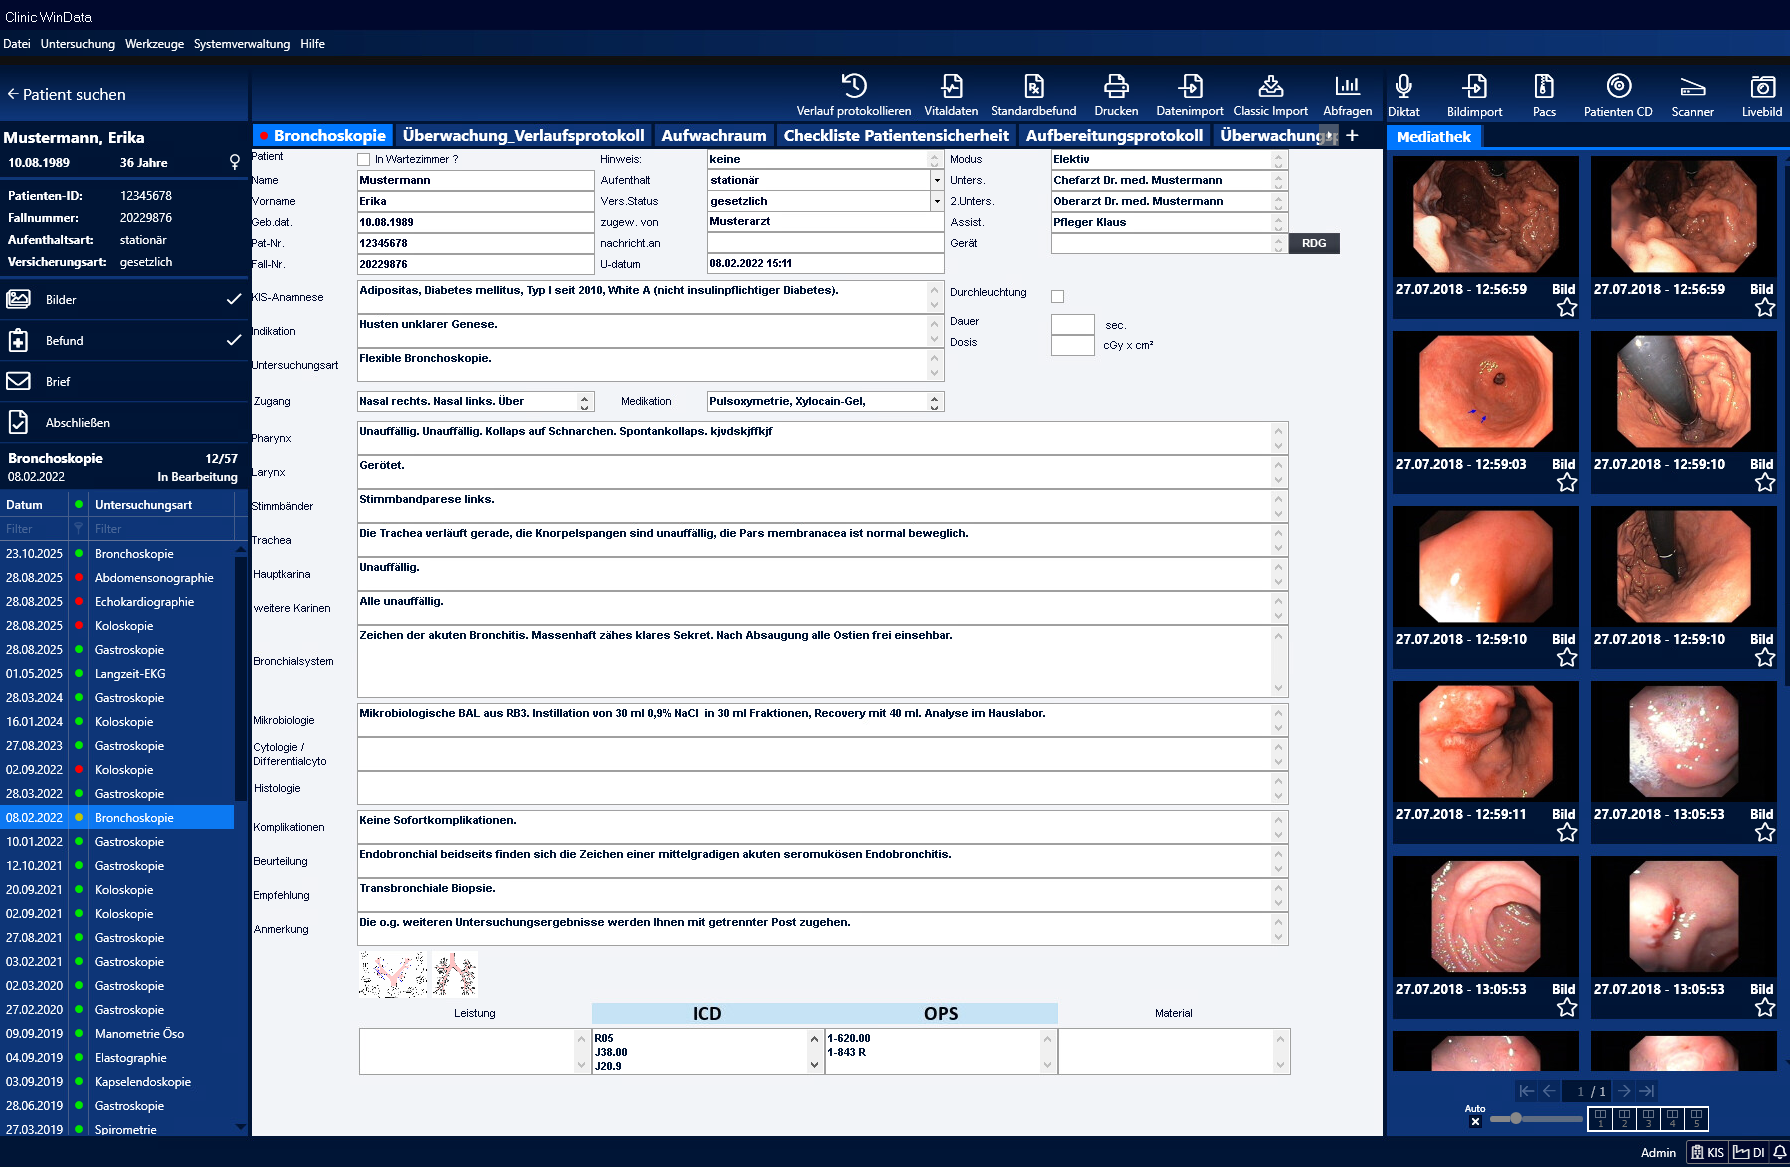
Task: Launch the Livebild camera
Action: pyautogui.click(x=1761, y=87)
